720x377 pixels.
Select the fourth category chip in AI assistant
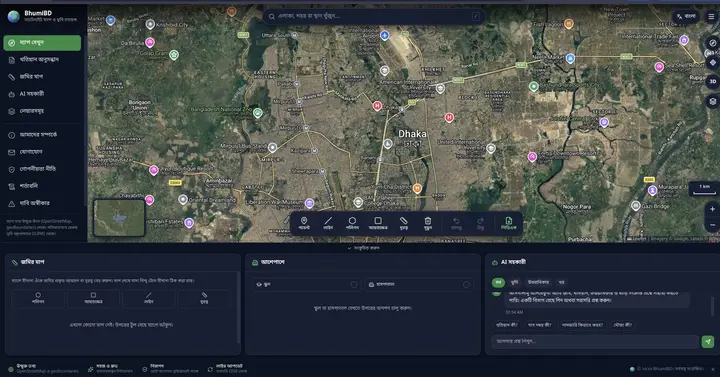[x=561, y=282]
